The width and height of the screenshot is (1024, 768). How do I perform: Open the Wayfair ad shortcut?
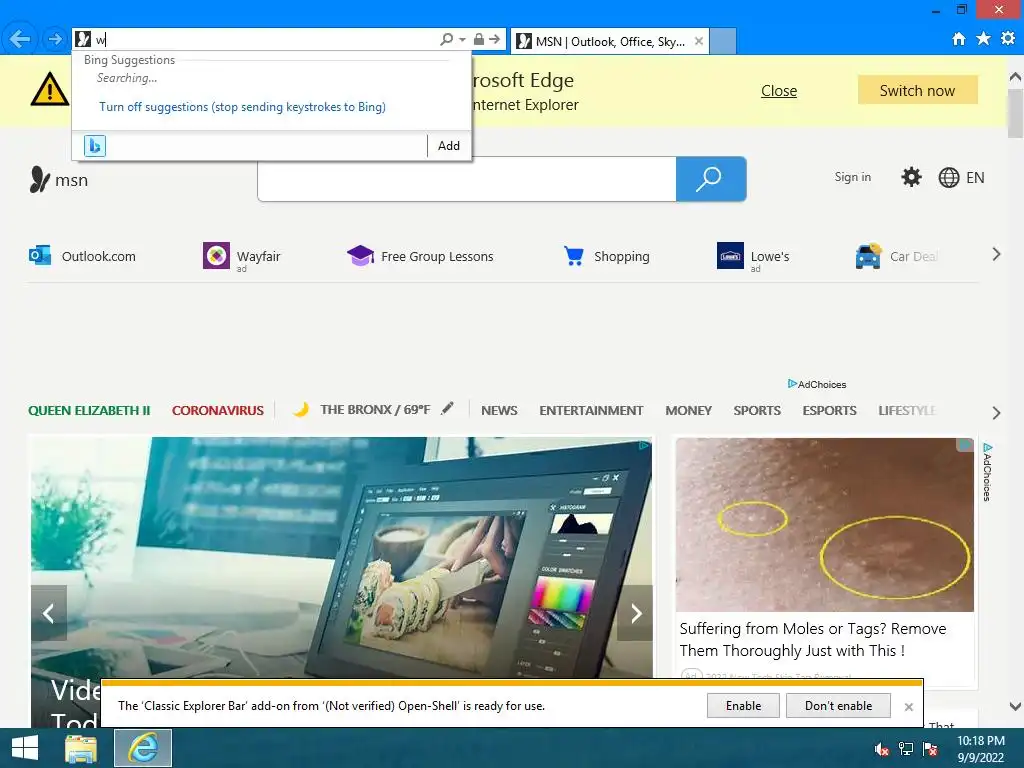(242, 256)
